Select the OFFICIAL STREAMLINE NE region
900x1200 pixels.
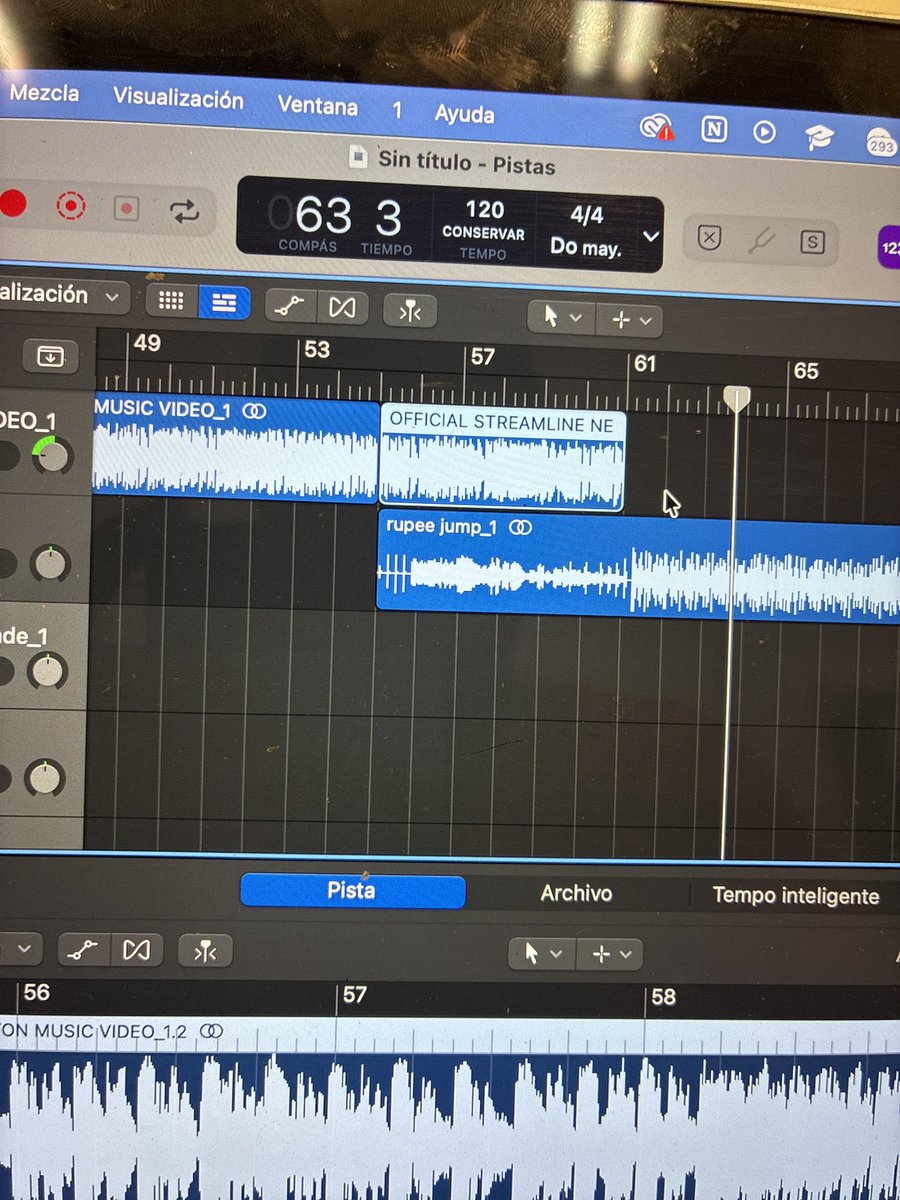pos(502,459)
